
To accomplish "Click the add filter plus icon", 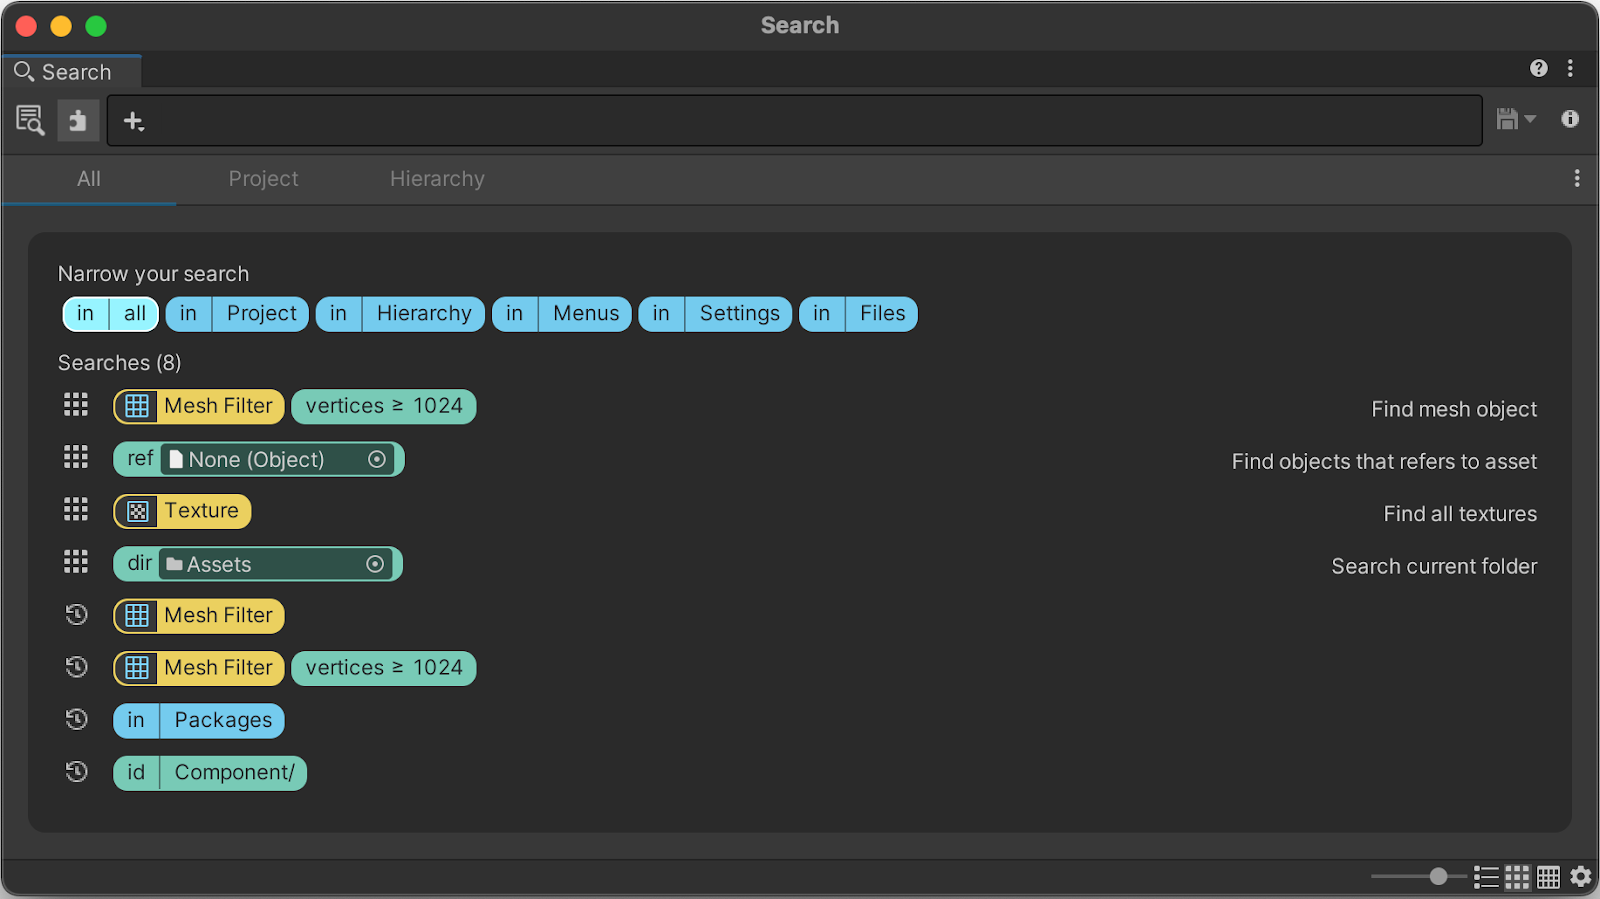I will (x=133, y=122).
